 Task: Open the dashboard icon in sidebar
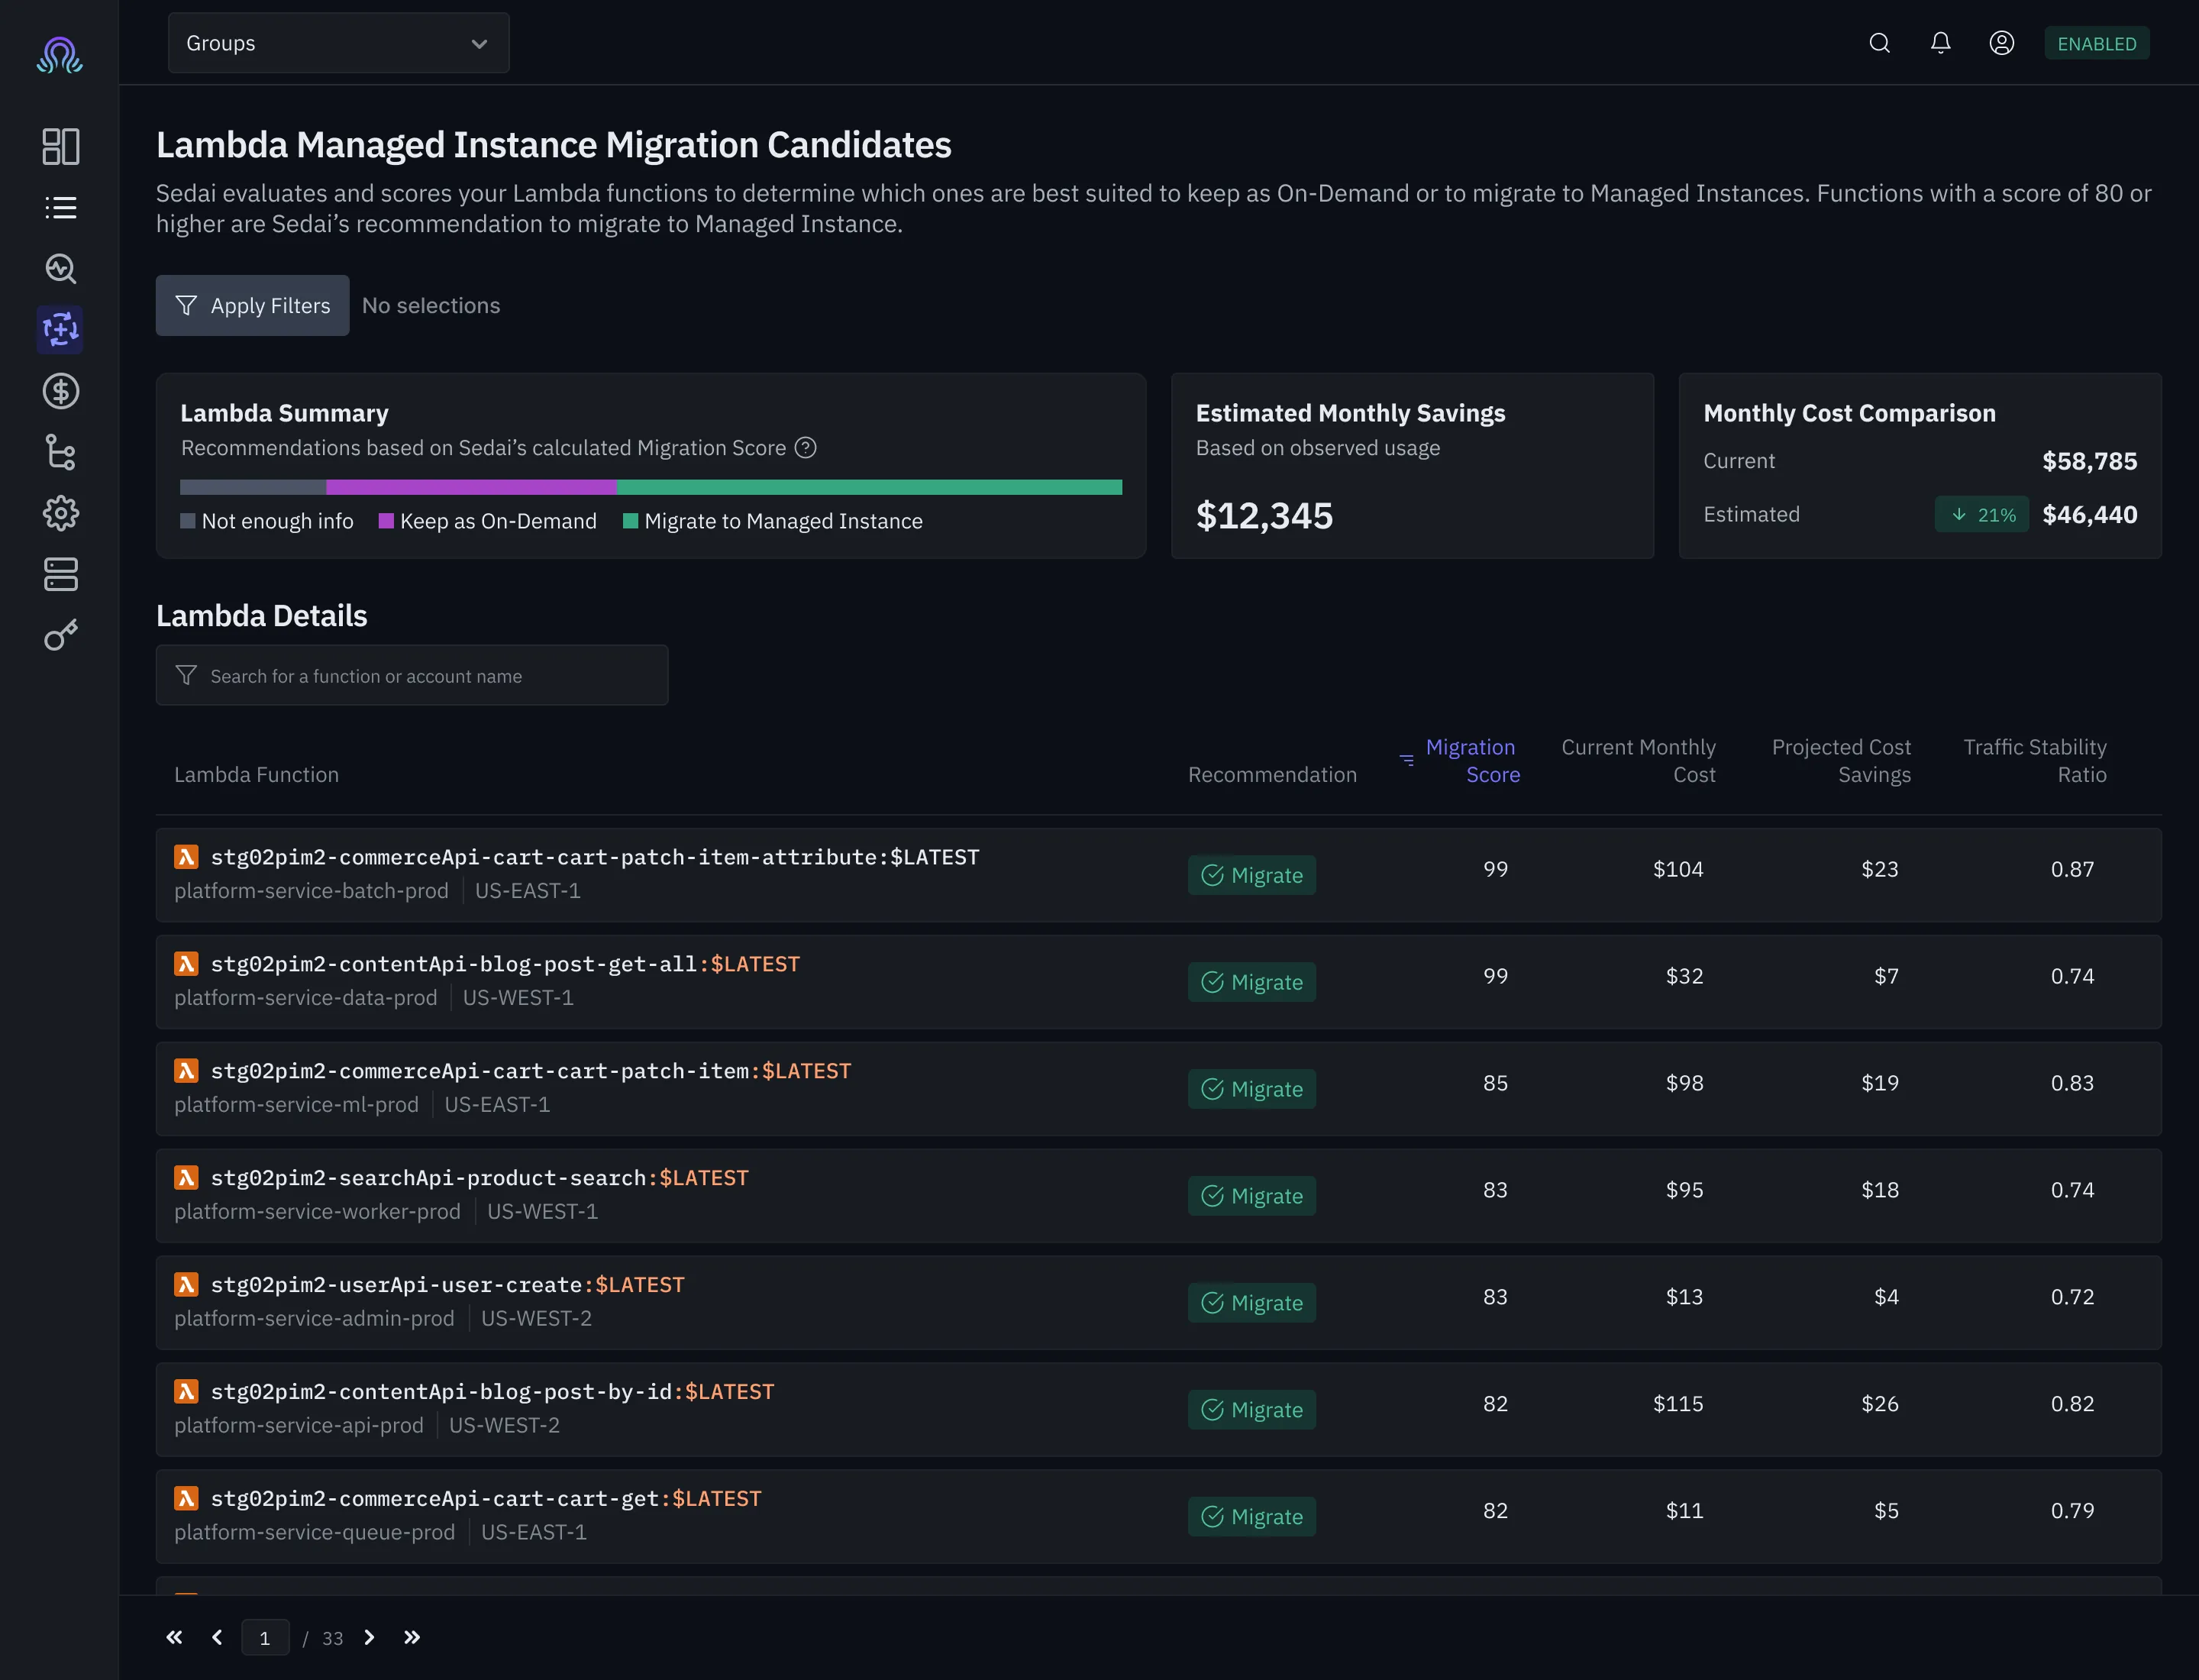click(x=60, y=146)
